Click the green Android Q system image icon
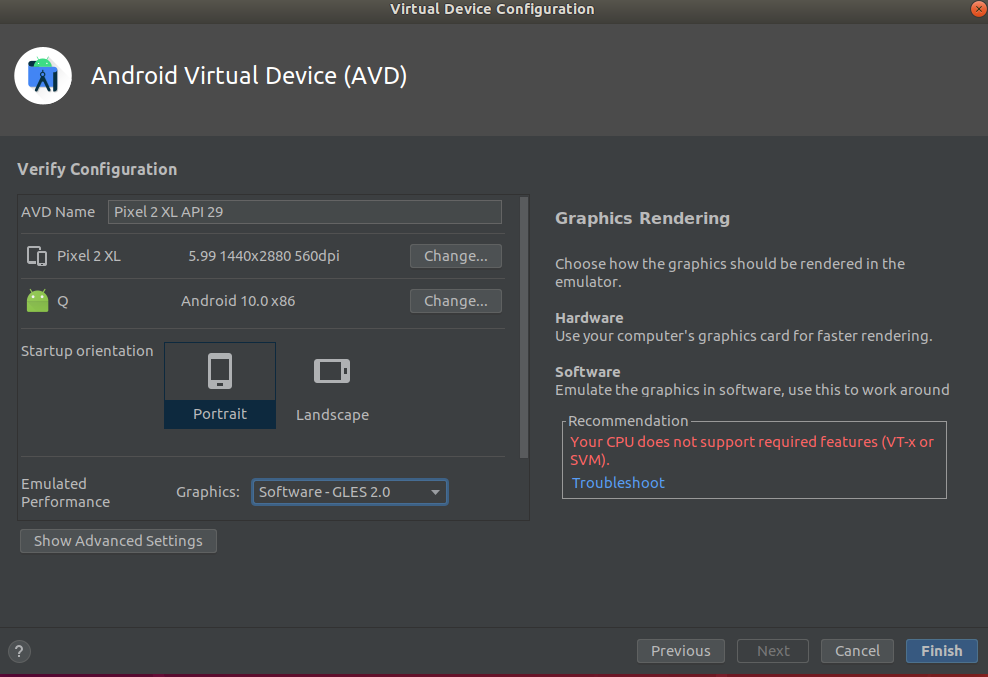This screenshot has width=988, height=677. tap(37, 301)
